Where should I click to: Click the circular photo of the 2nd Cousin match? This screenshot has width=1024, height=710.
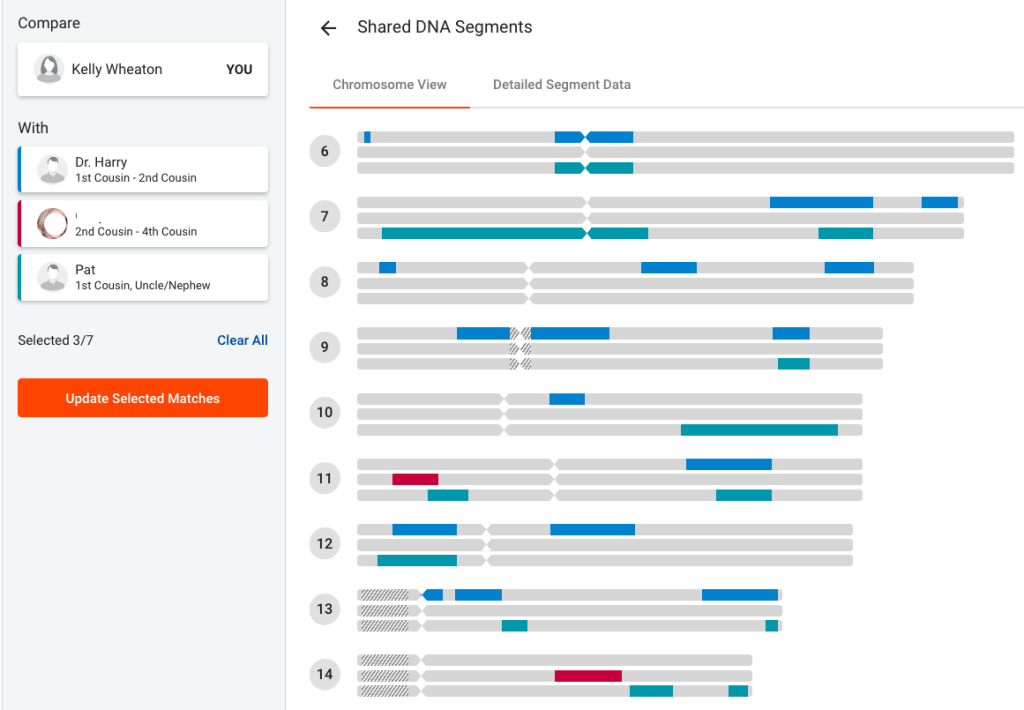click(x=52, y=223)
